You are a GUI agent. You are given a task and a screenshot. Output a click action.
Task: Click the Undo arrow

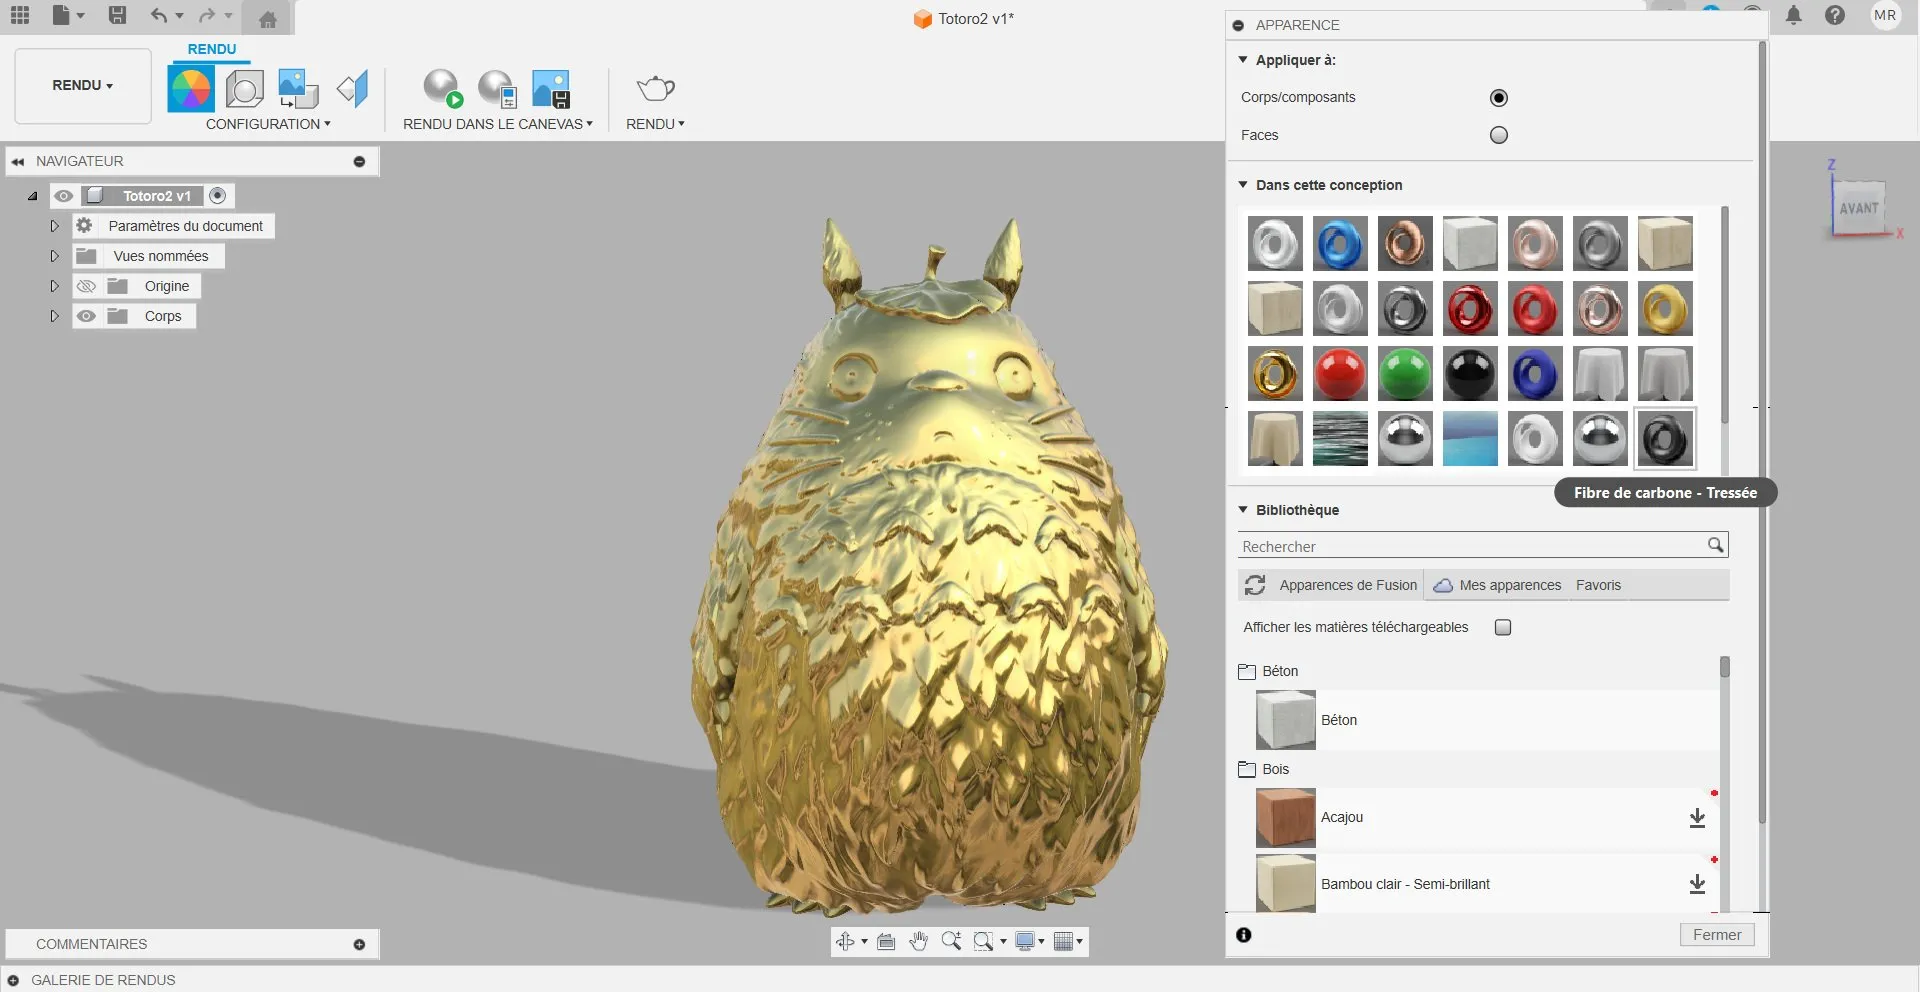[x=158, y=15]
